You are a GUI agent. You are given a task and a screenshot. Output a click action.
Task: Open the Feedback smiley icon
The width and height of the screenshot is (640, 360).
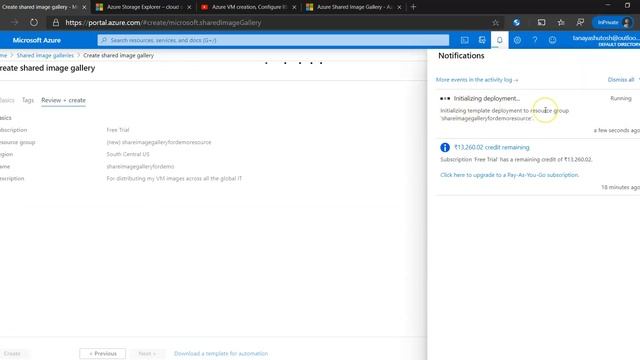552,40
